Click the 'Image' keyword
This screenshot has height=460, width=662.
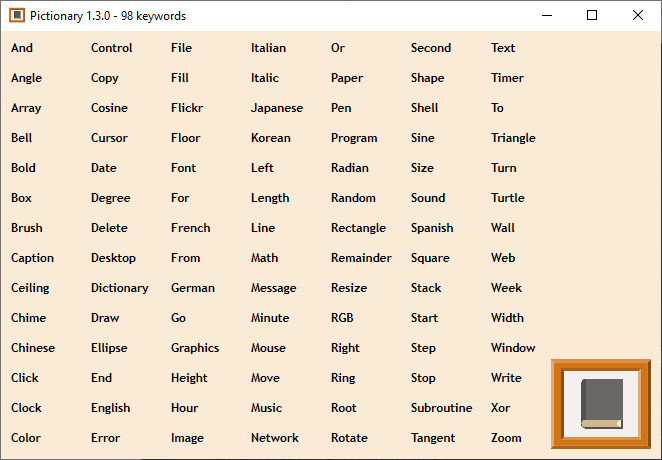point(187,438)
